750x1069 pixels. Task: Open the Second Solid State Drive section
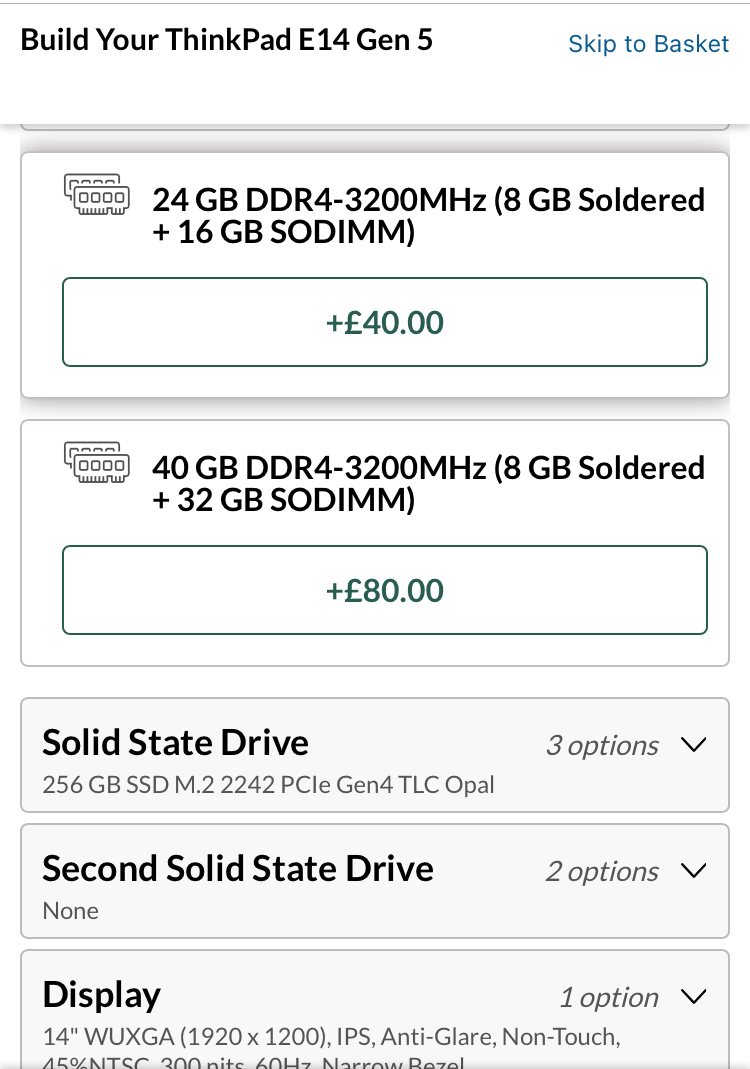238,869
